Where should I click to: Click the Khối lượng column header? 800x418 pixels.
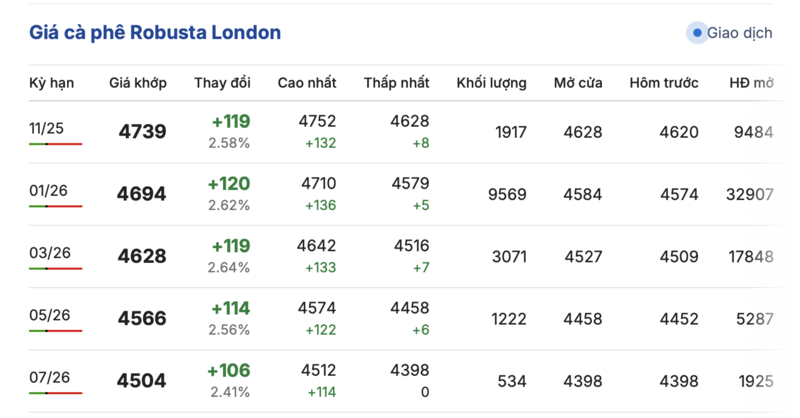pos(491,83)
